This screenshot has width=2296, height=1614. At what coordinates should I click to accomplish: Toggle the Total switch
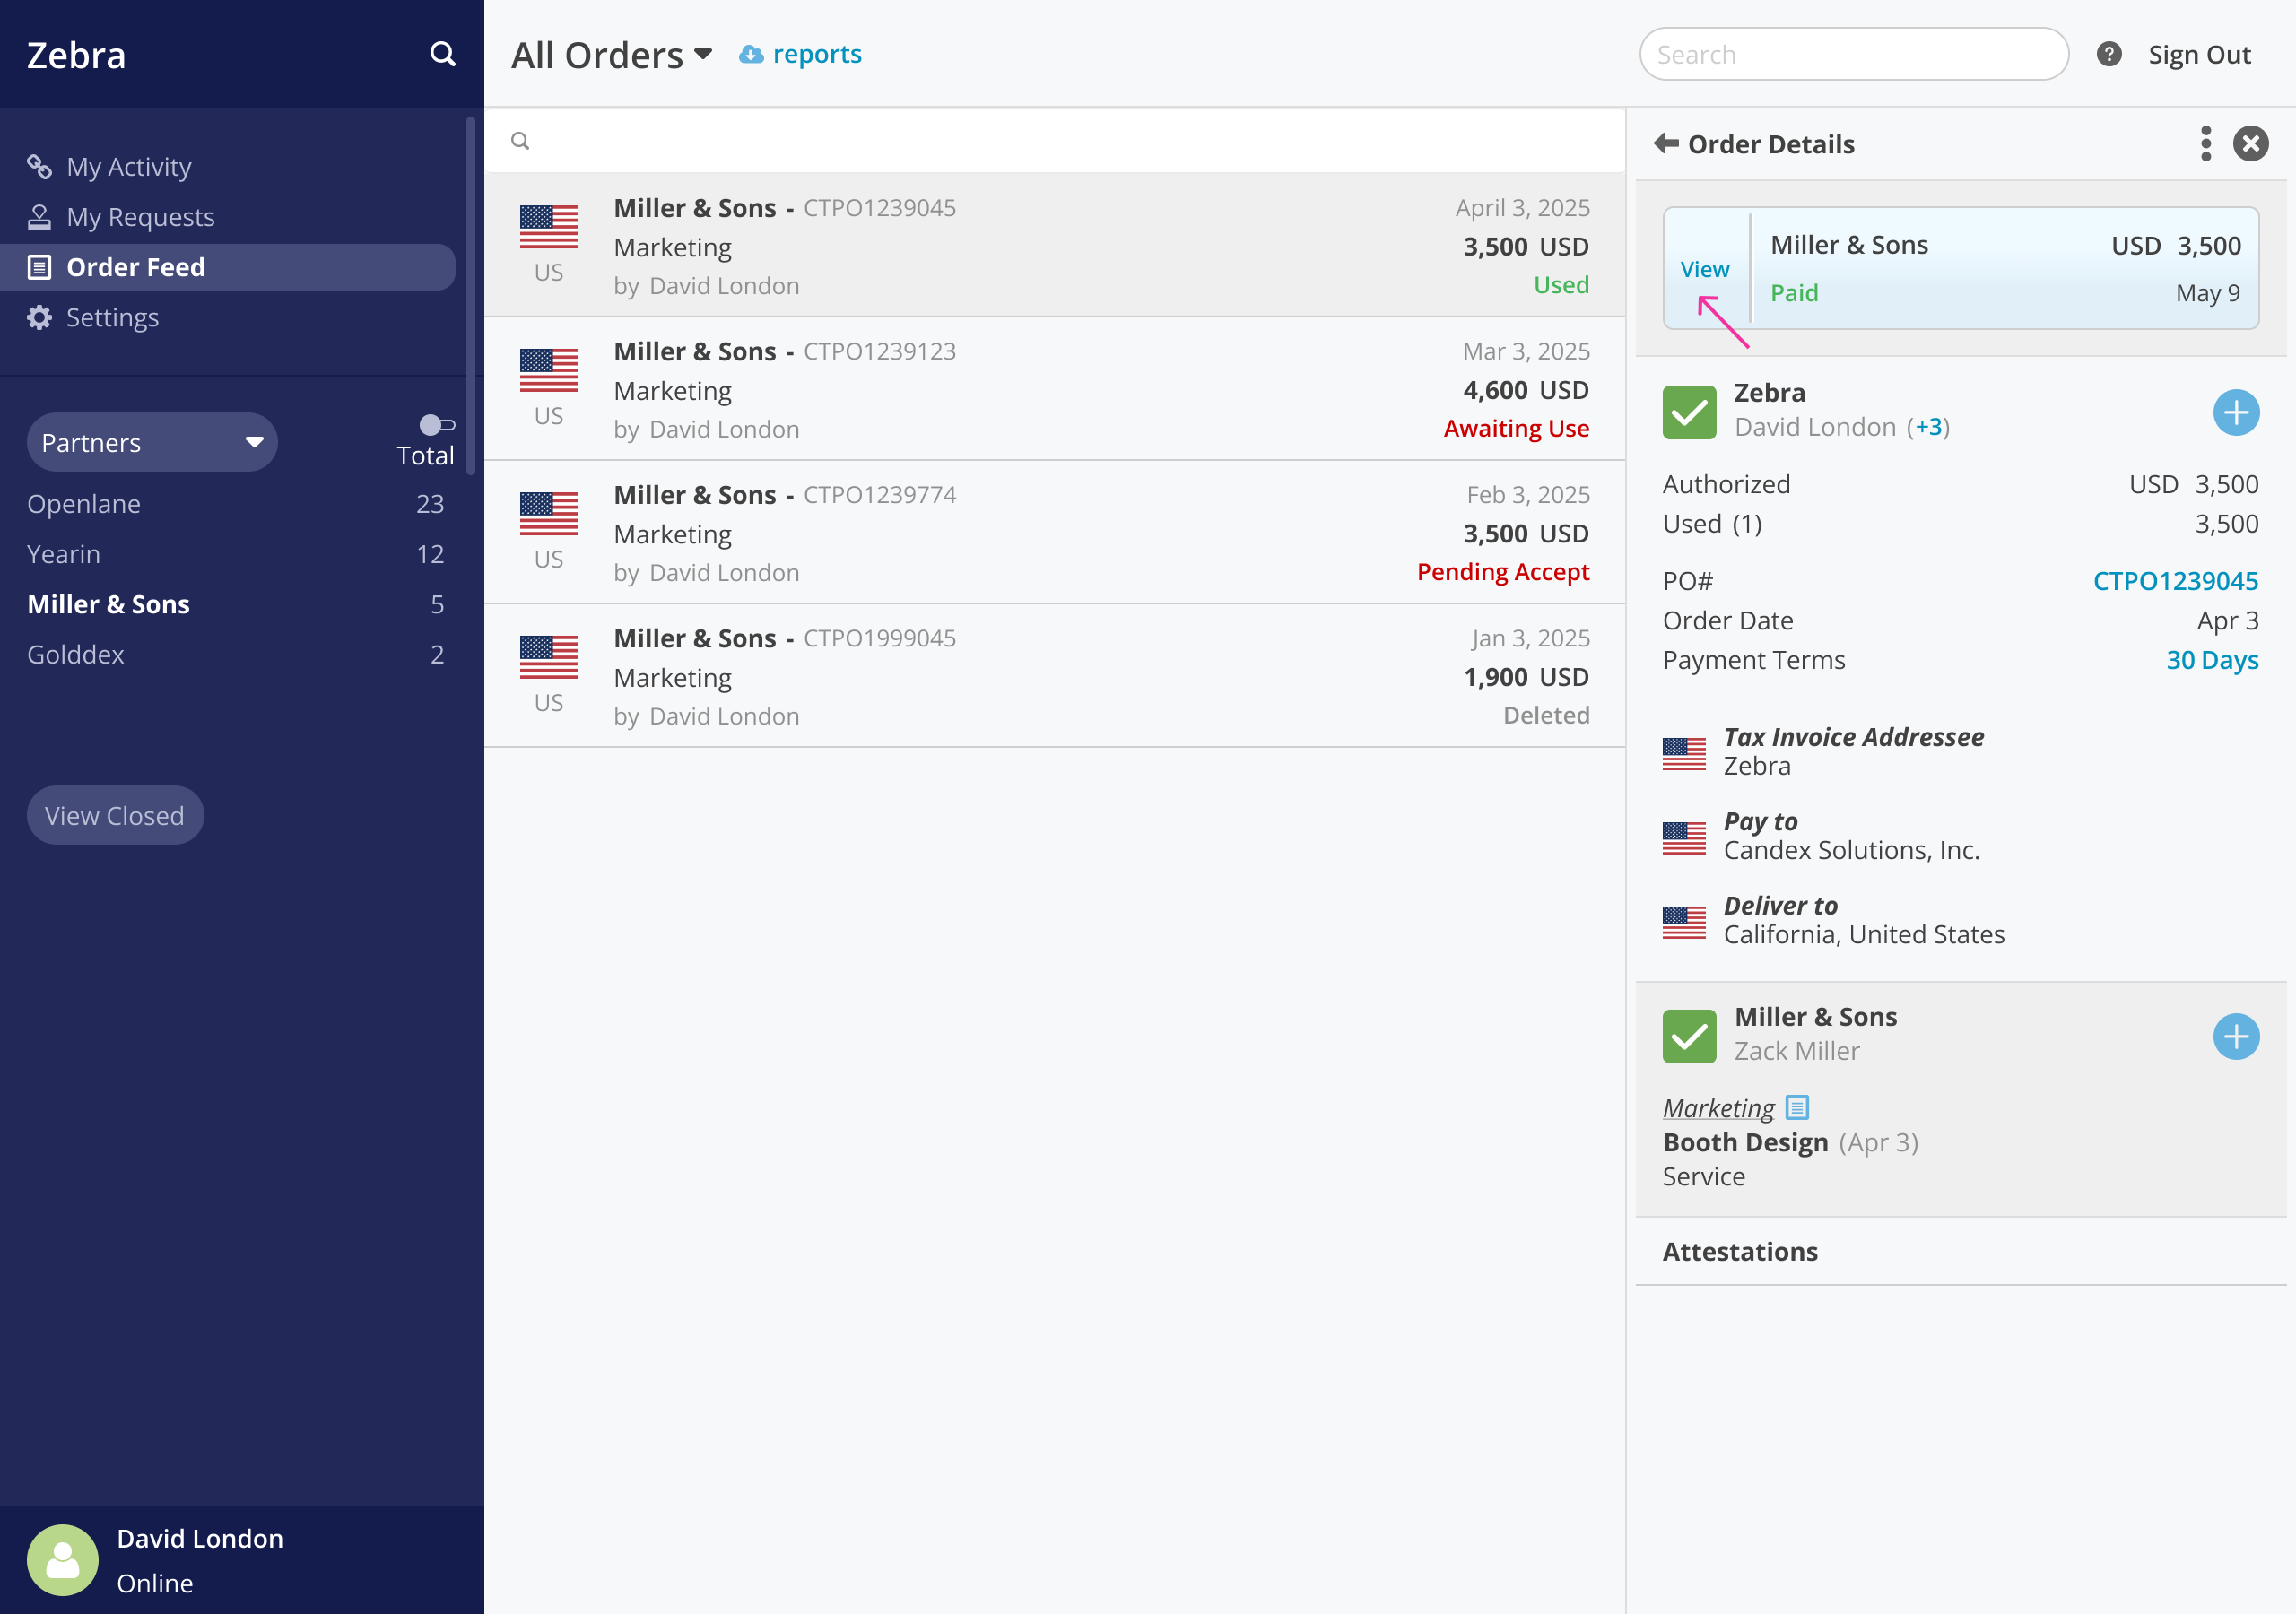[436, 425]
